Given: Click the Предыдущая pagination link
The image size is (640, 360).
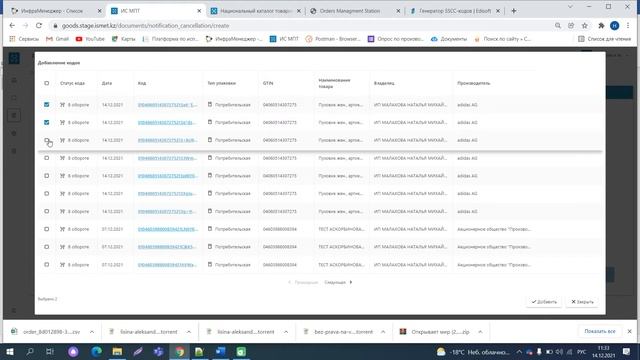Looking at the screenshot, I should [x=303, y=282].
